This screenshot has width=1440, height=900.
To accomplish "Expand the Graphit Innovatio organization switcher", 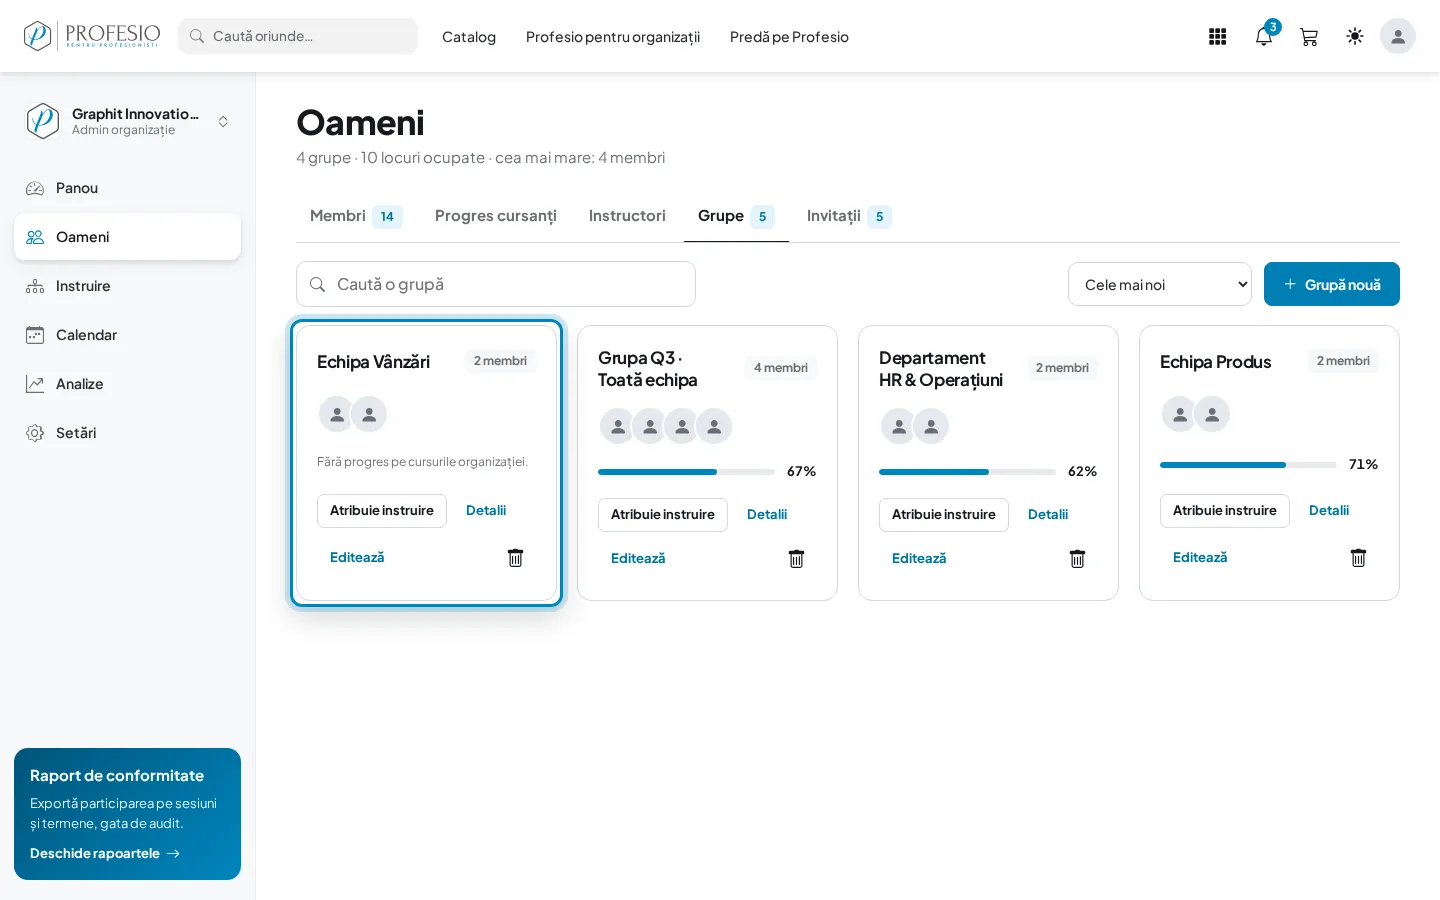I will pyautogui.click(x=127, y=121).
